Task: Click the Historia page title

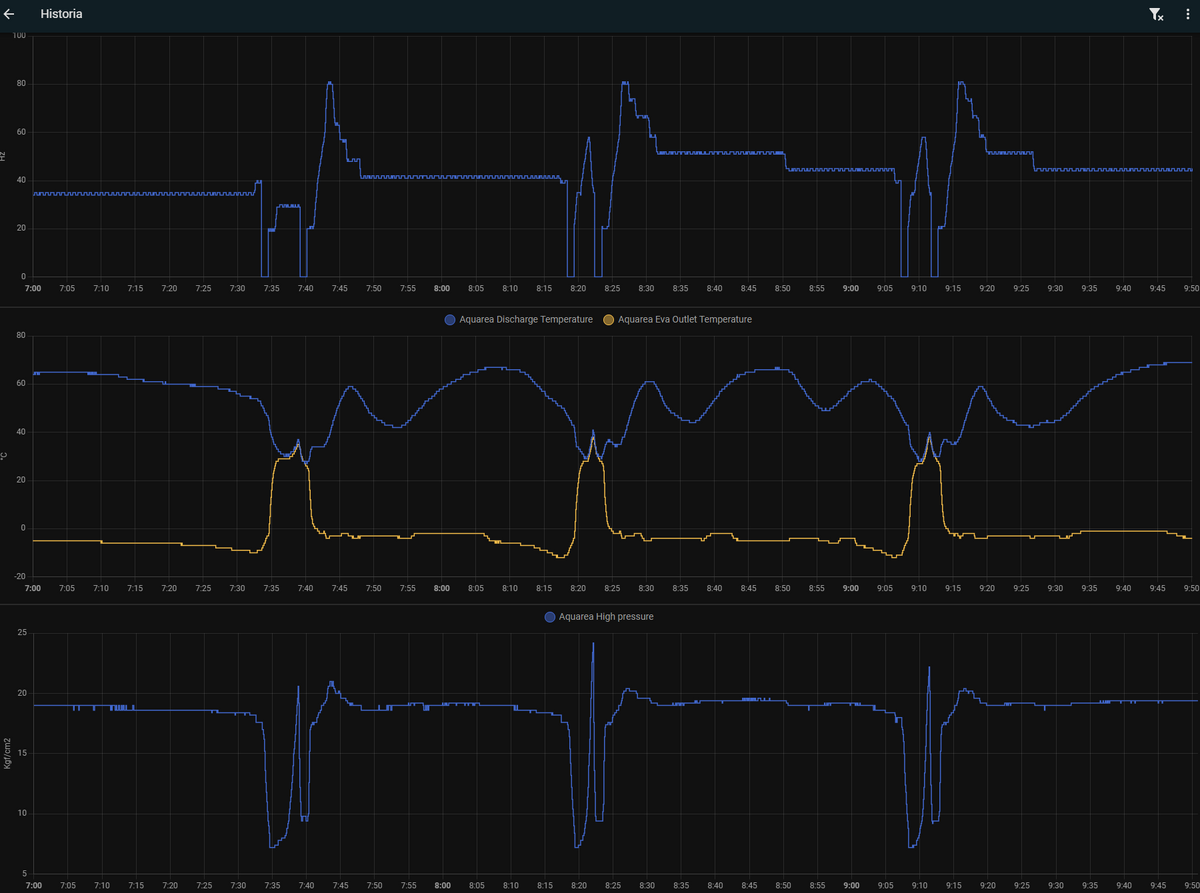Action: 61,15
